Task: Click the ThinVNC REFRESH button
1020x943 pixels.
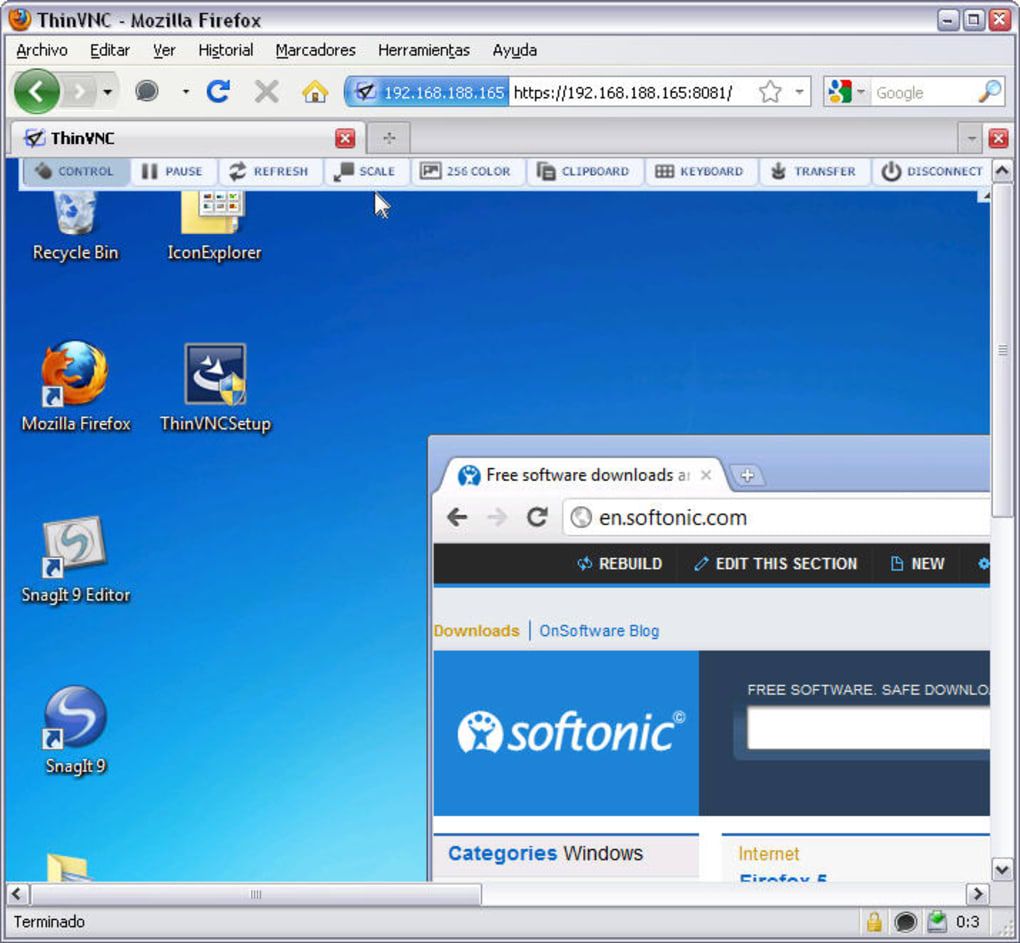Action: tap(269, 171)
